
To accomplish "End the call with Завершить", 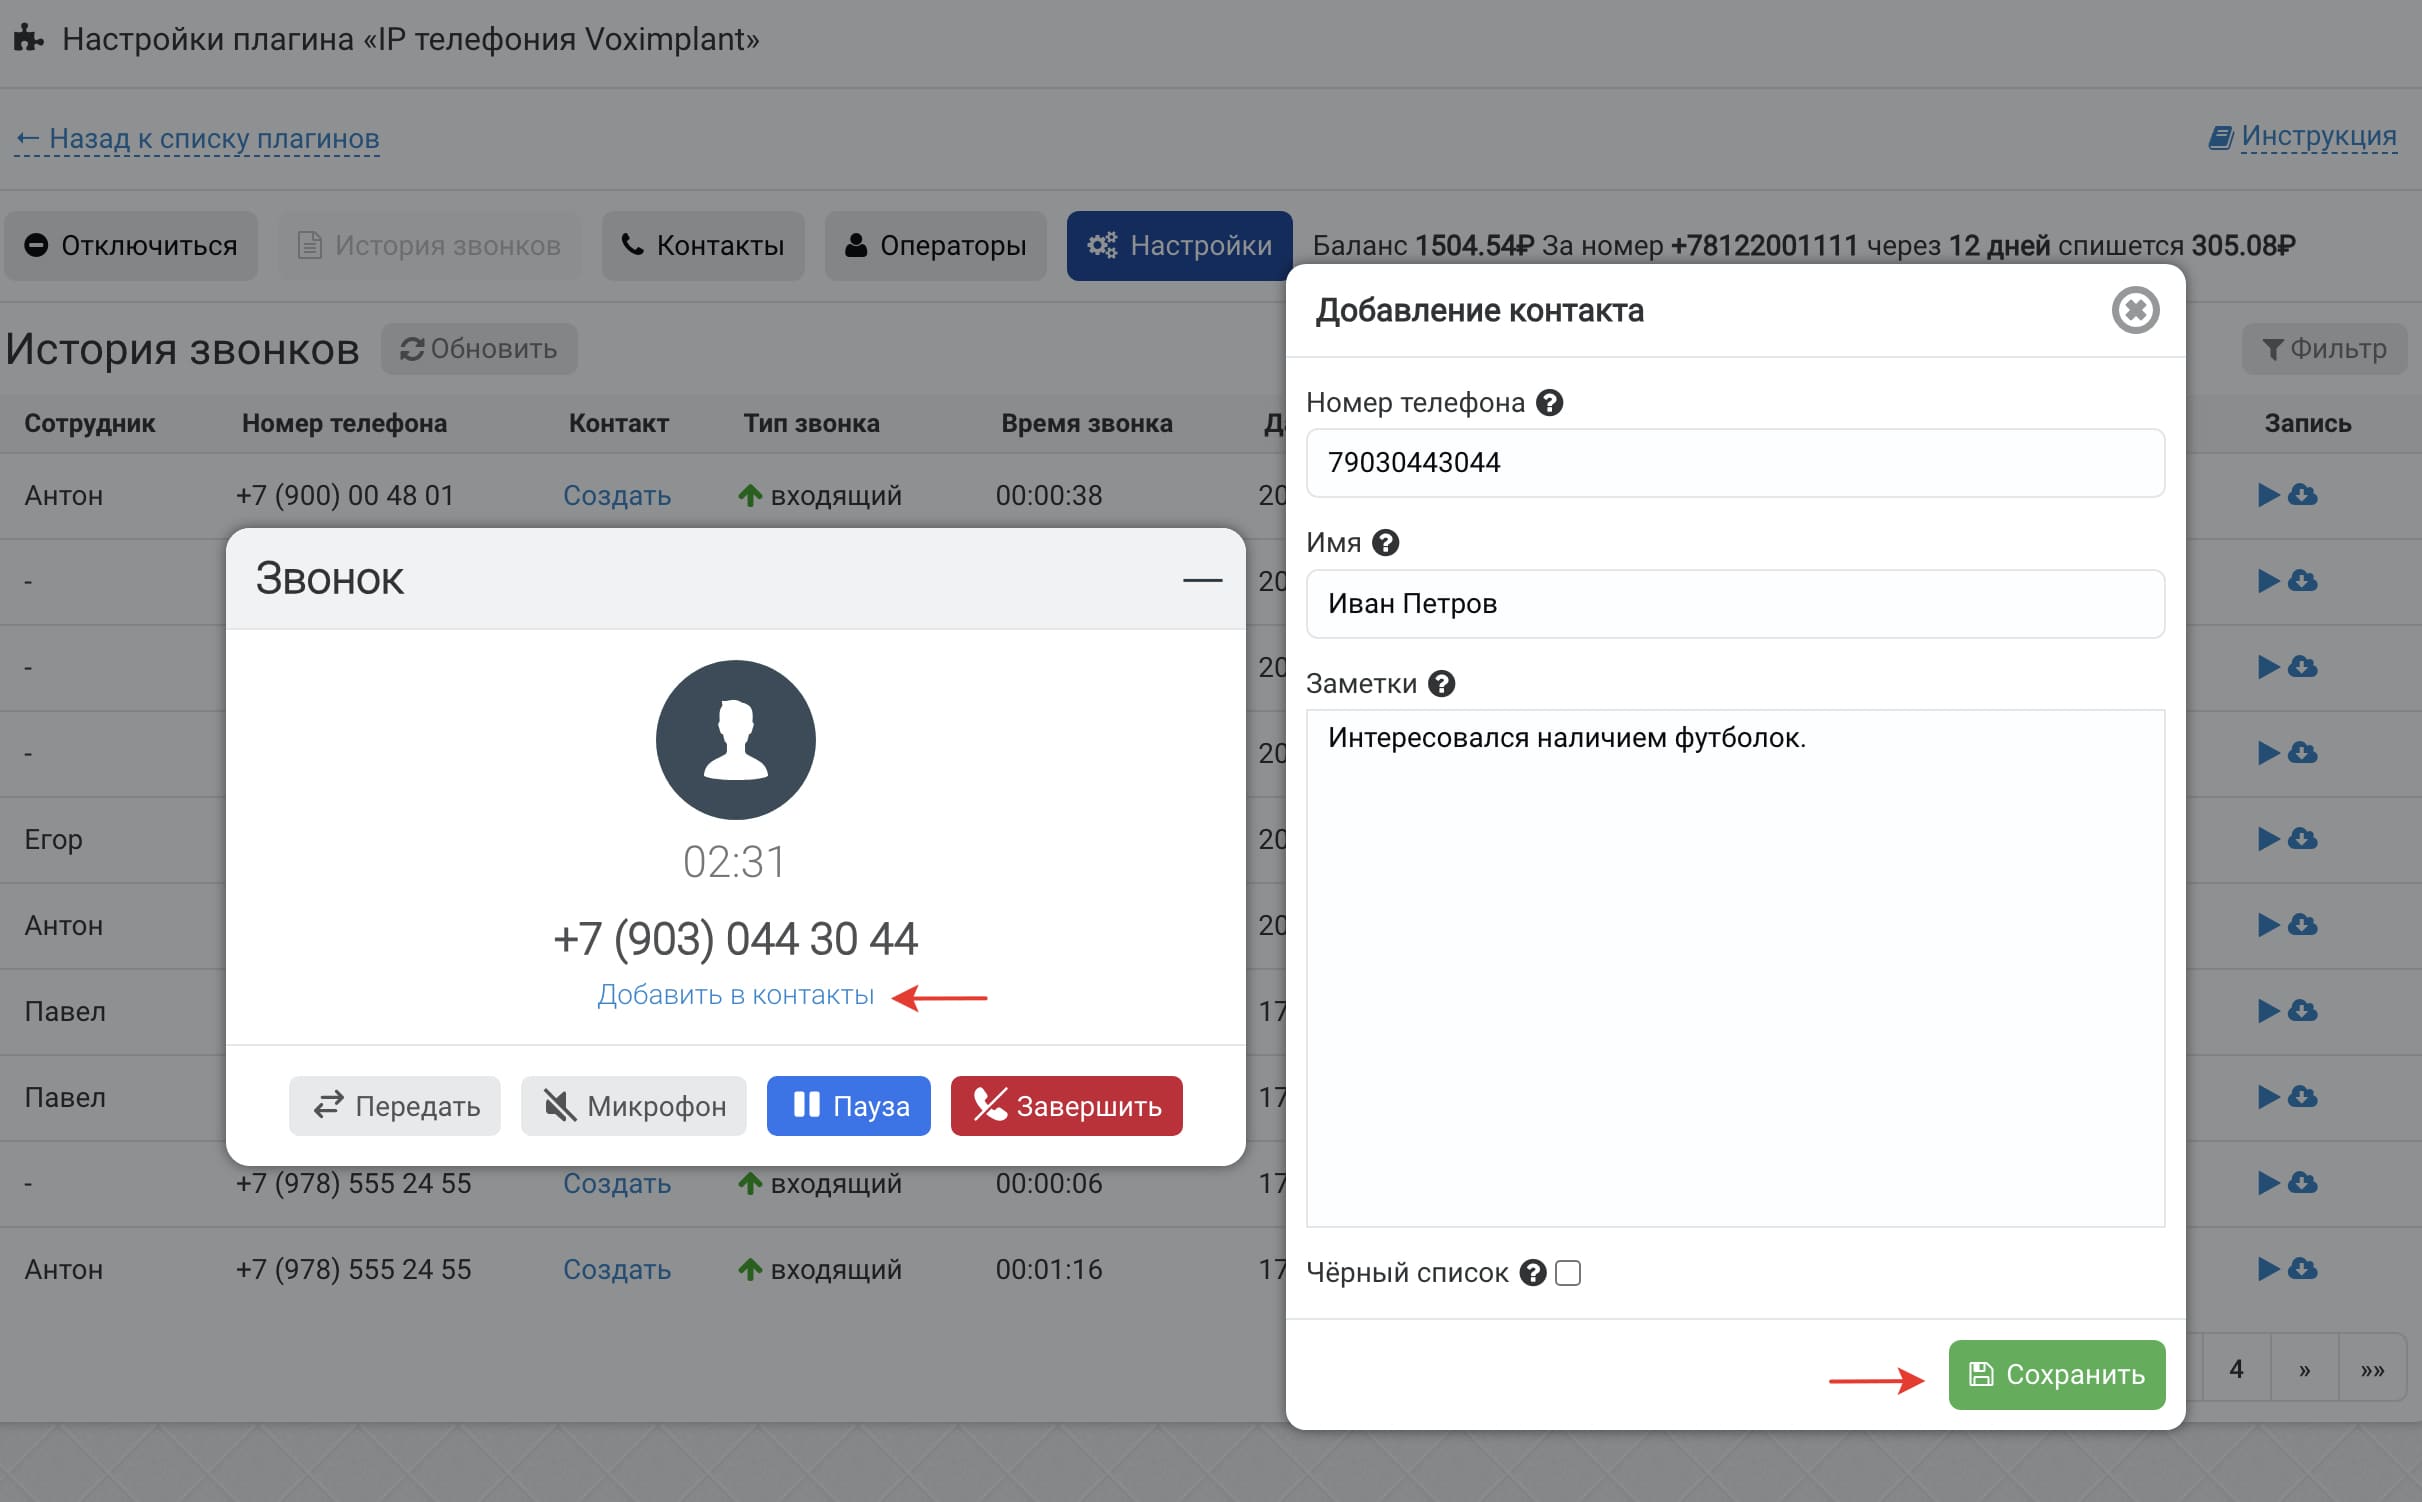I will click(1066, 1106).
